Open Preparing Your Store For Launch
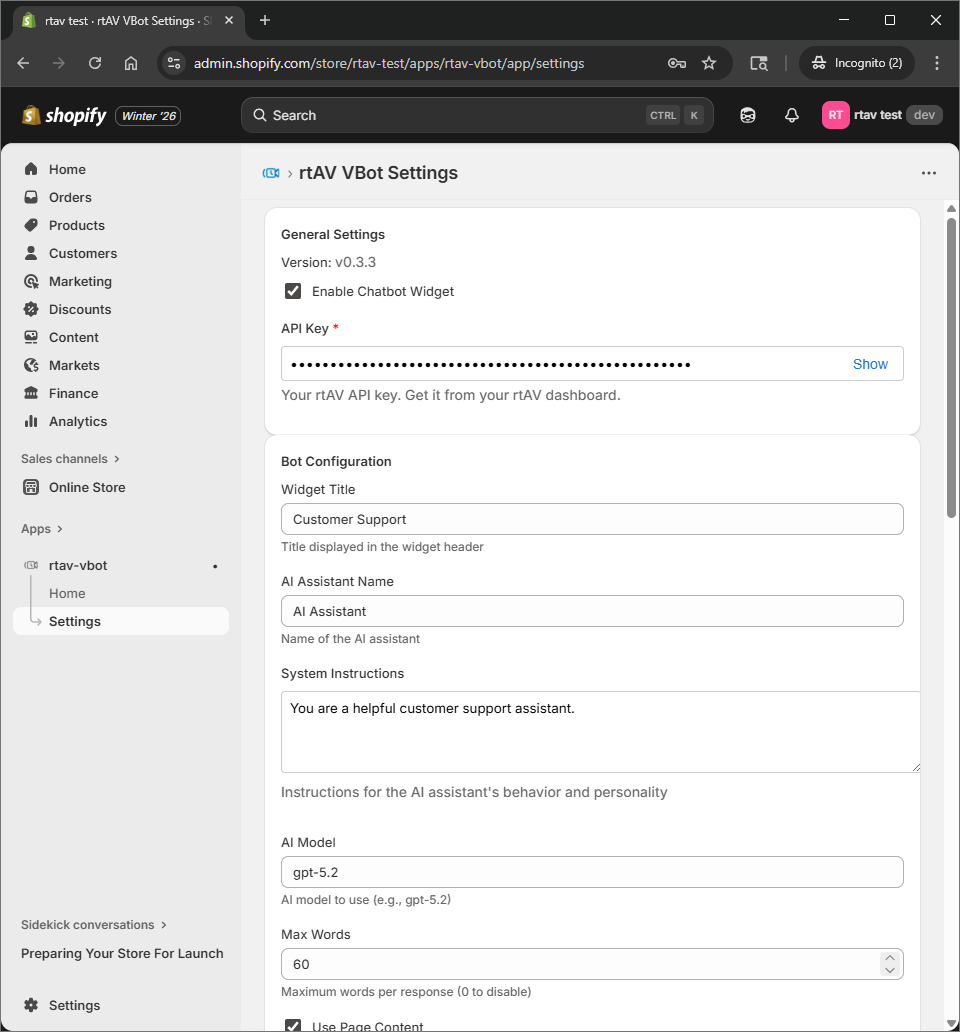 point(121,953)
